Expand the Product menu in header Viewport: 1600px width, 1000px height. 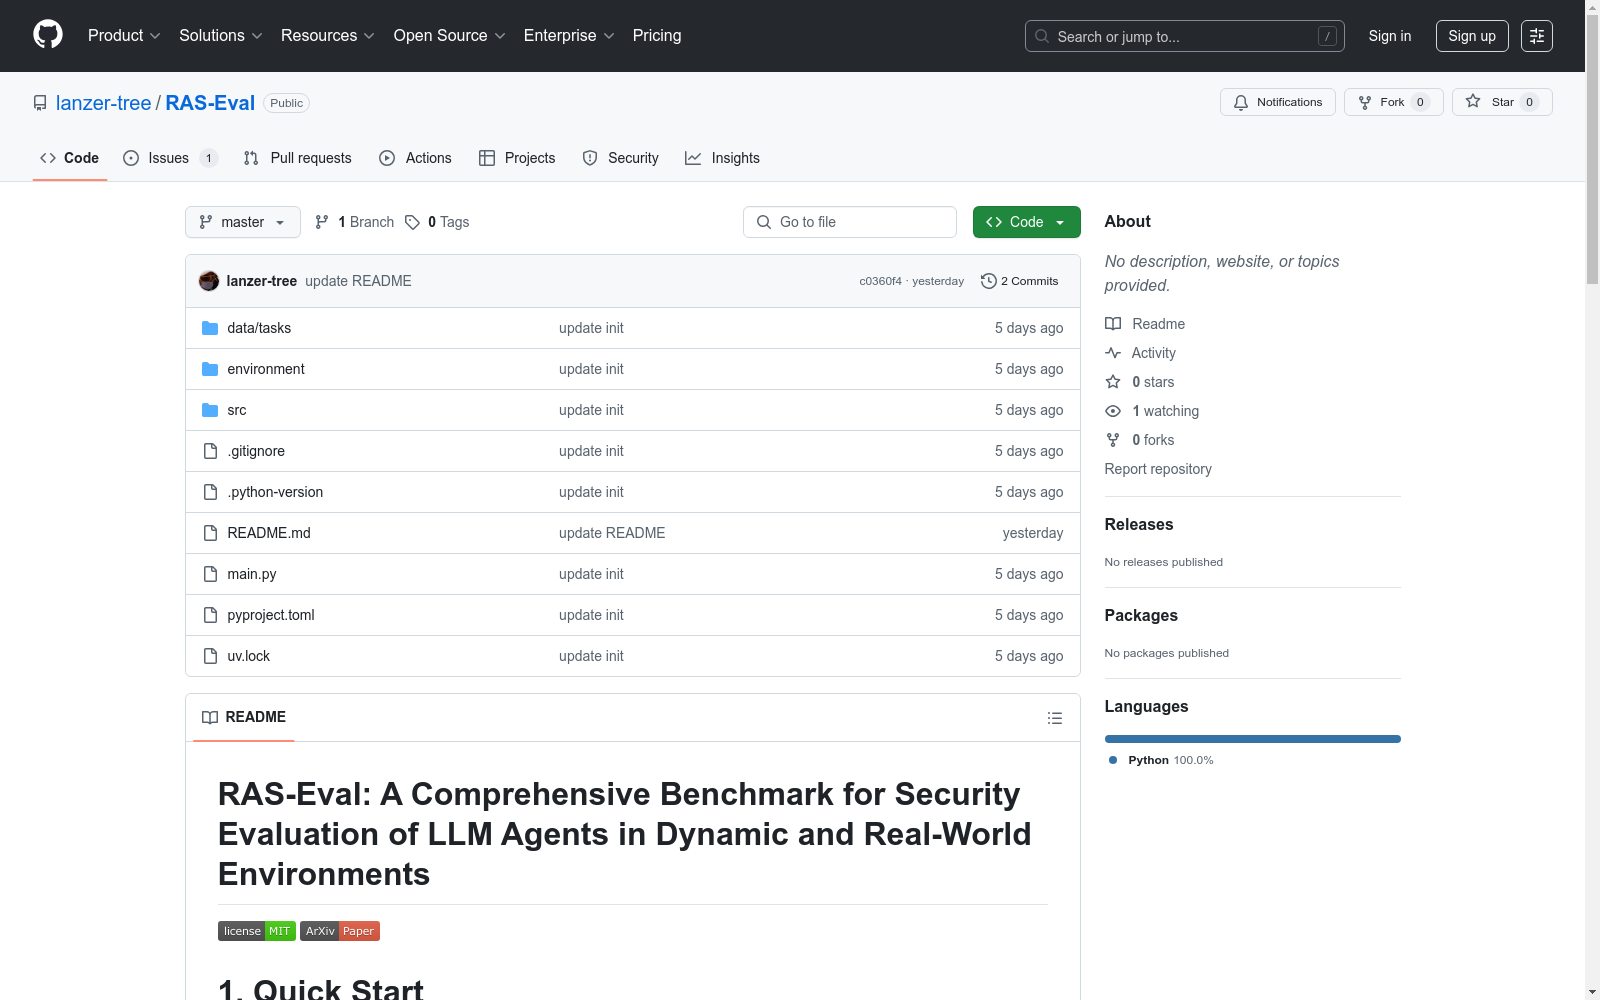[x=124, y=36]
